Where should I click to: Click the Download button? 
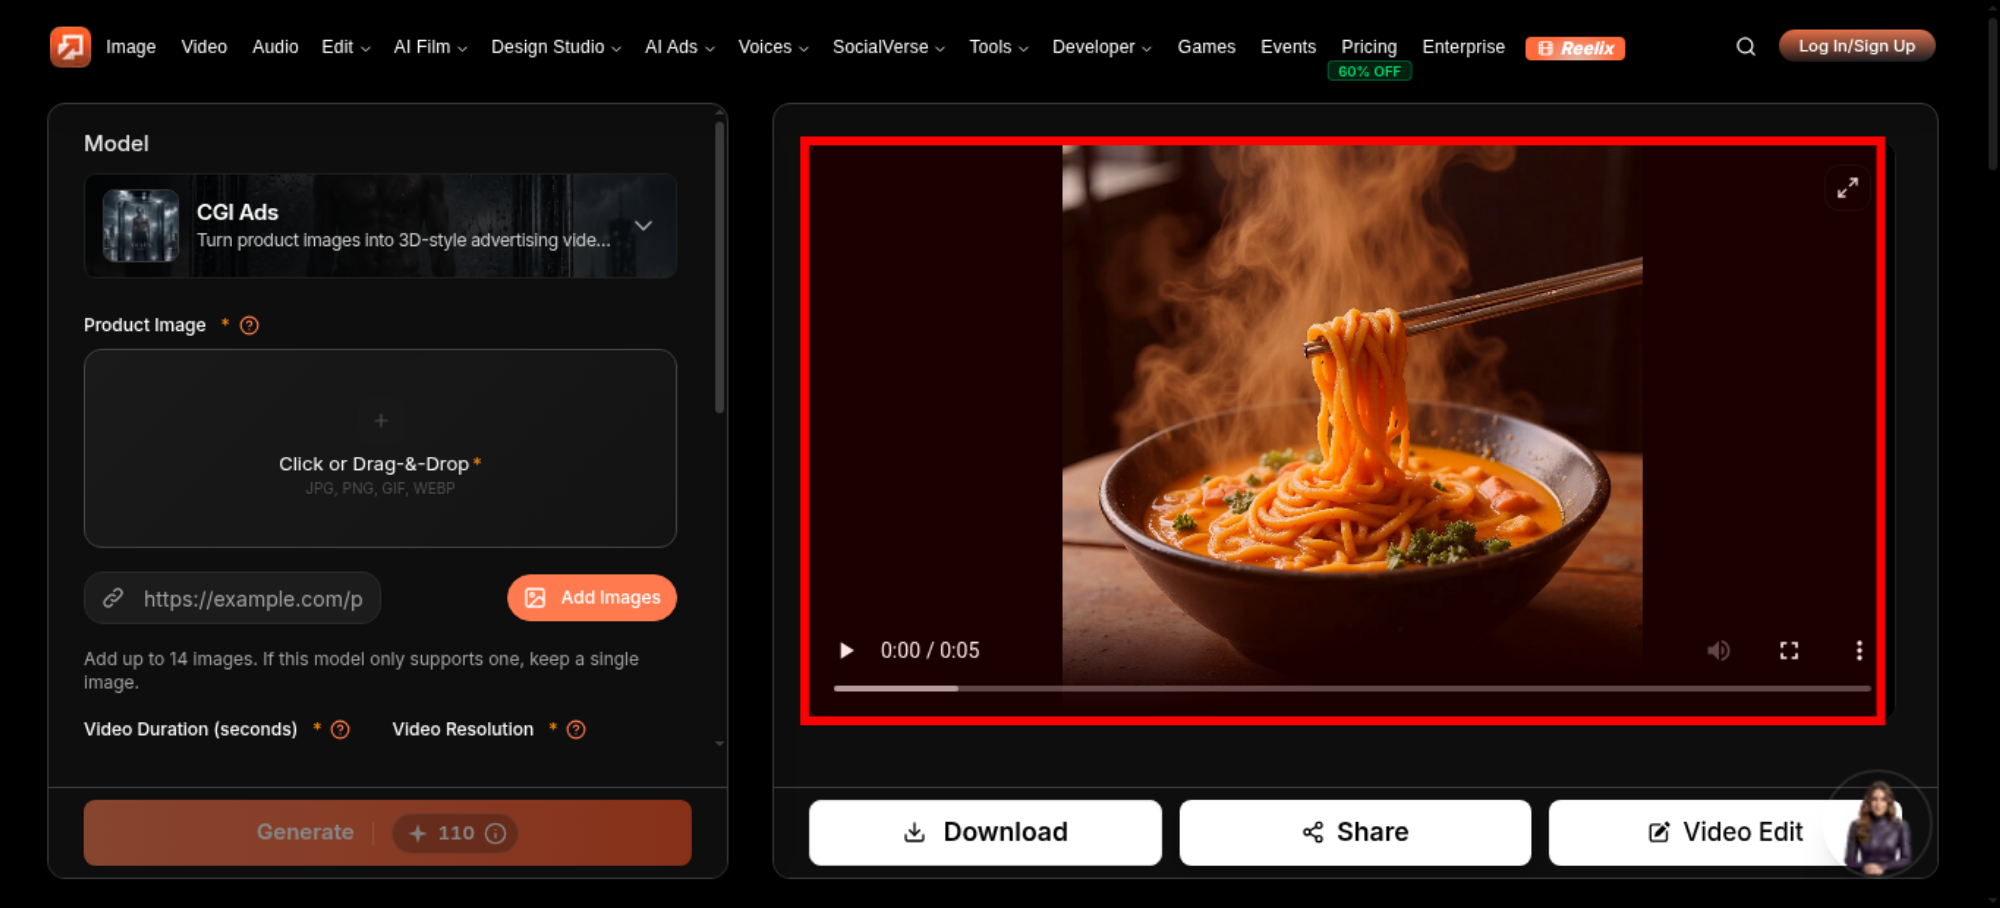pyautogui.click(x=985, y=832)
